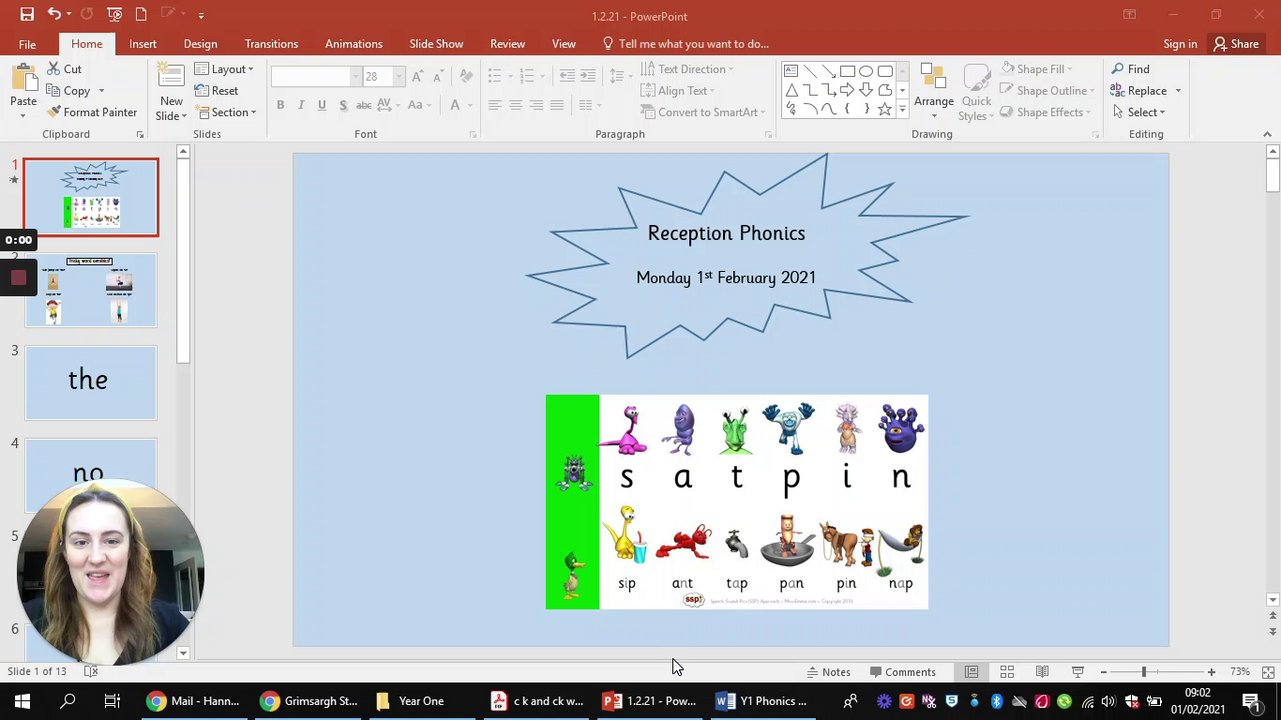The image size is (1281, 720).
Task: Open the Copy options arrow
Action: pyautogui.click(x=100, y=91)
